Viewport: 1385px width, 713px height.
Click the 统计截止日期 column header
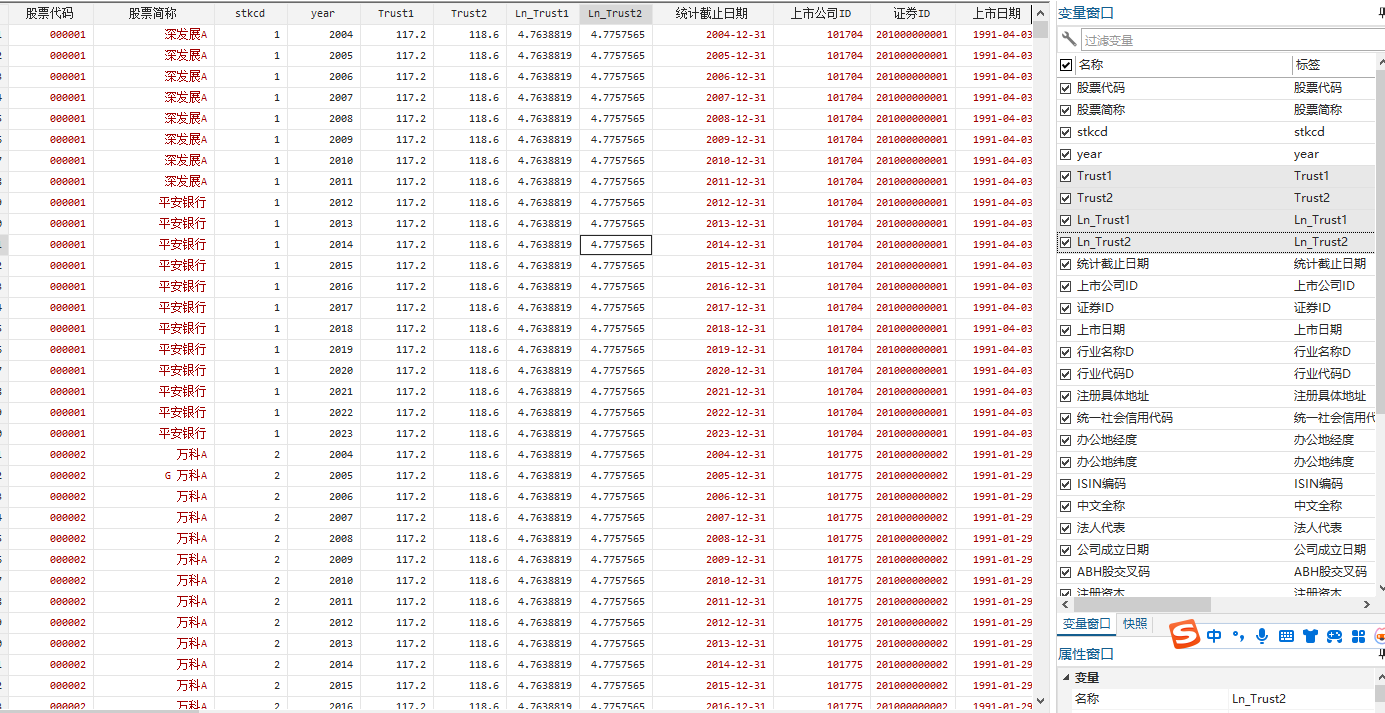(713, 13)
